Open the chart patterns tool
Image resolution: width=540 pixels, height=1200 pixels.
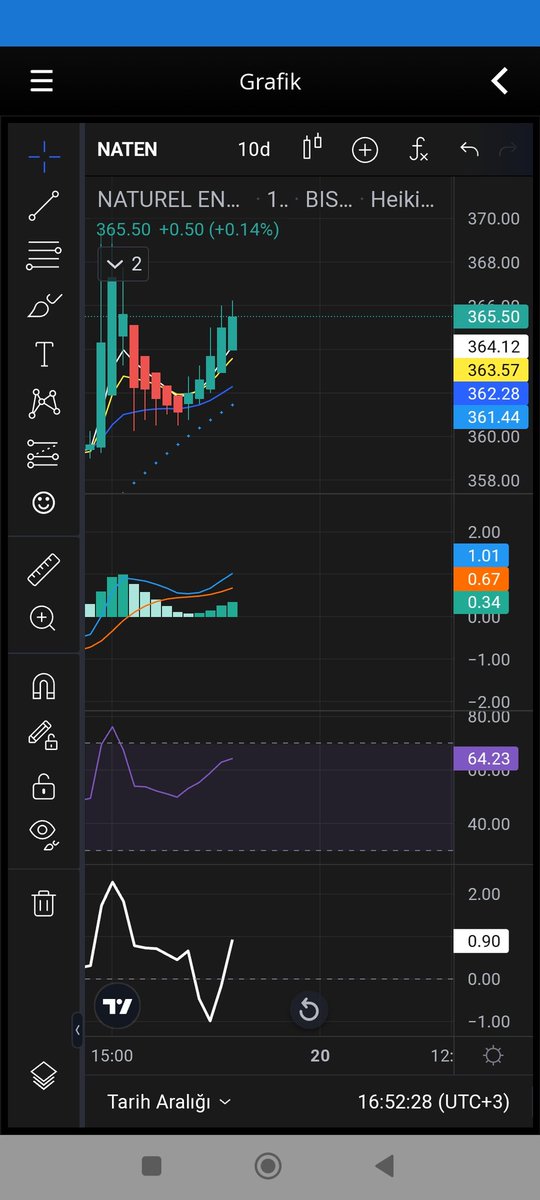(43, 404)
